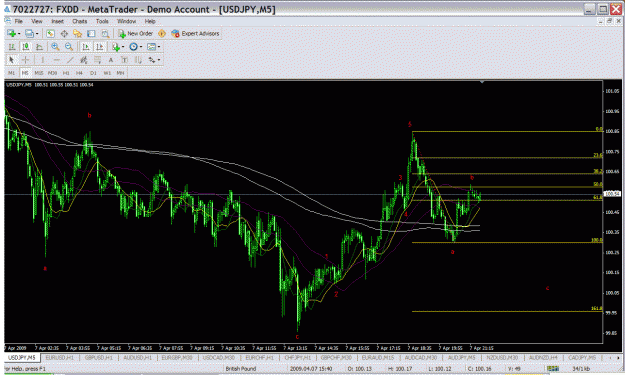The height and width of the screenshot is (375, 625).
Task: Open the File menu
Action: tap(18, 21)
